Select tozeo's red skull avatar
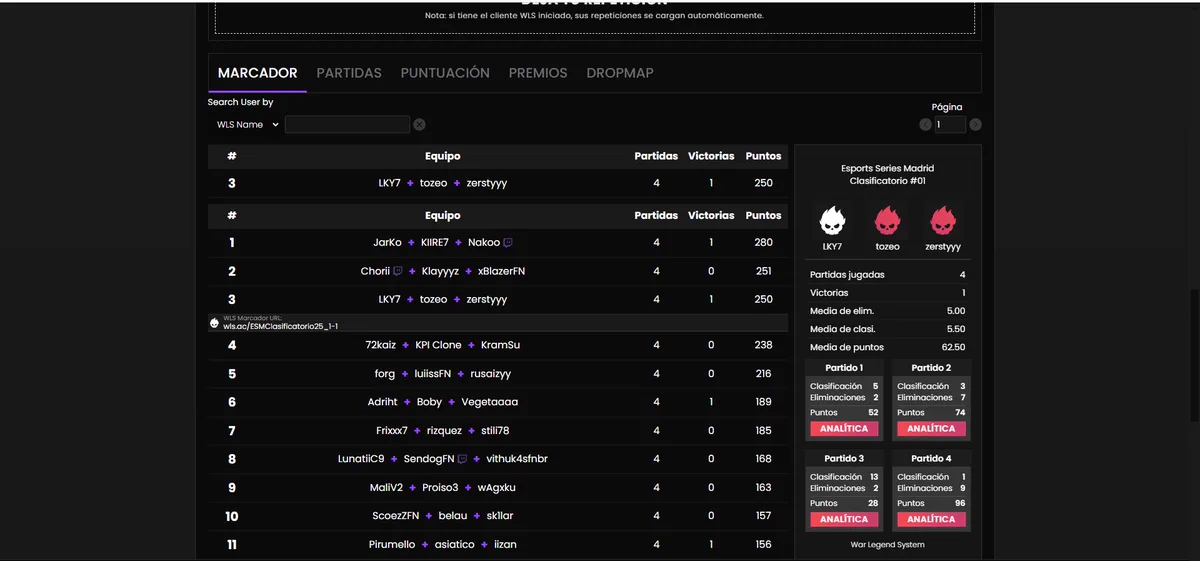 (887, 219)
